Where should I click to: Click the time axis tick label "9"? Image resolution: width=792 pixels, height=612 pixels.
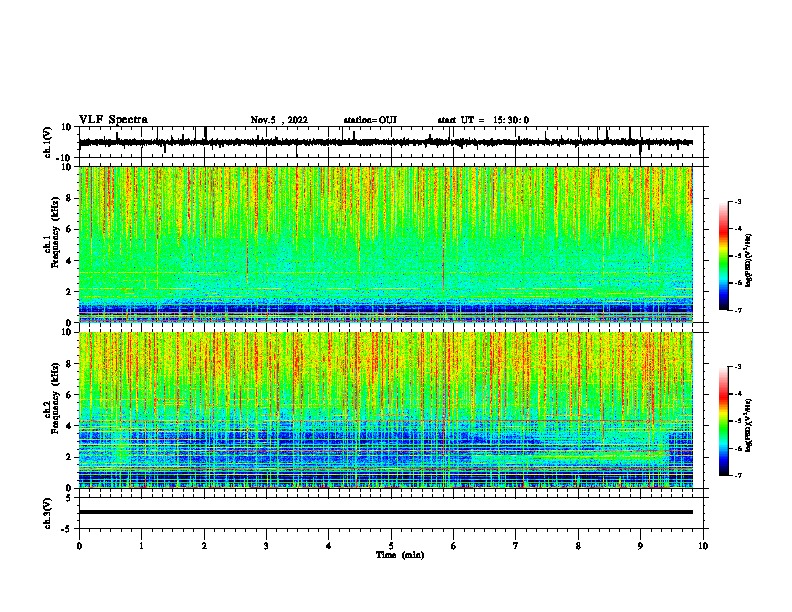(640, 546)
